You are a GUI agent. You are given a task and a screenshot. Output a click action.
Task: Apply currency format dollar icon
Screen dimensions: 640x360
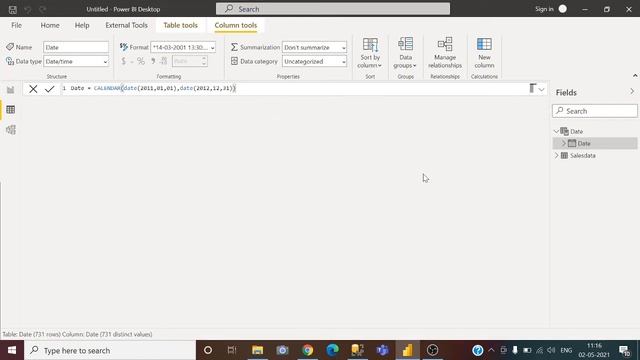coord(124,61)
